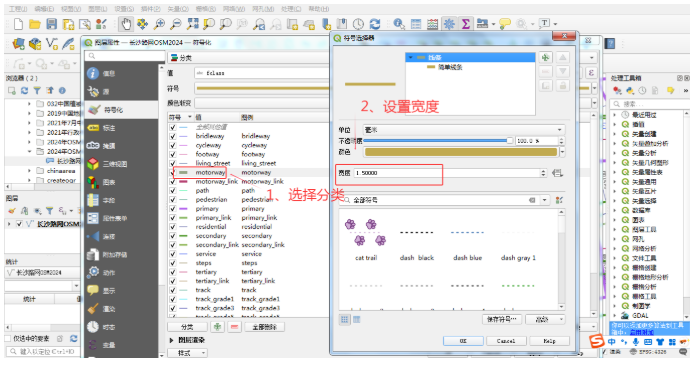Click the Map Tips speech bubble icon
This screenshot has height=366, width=696.
[x=505, y=24]
